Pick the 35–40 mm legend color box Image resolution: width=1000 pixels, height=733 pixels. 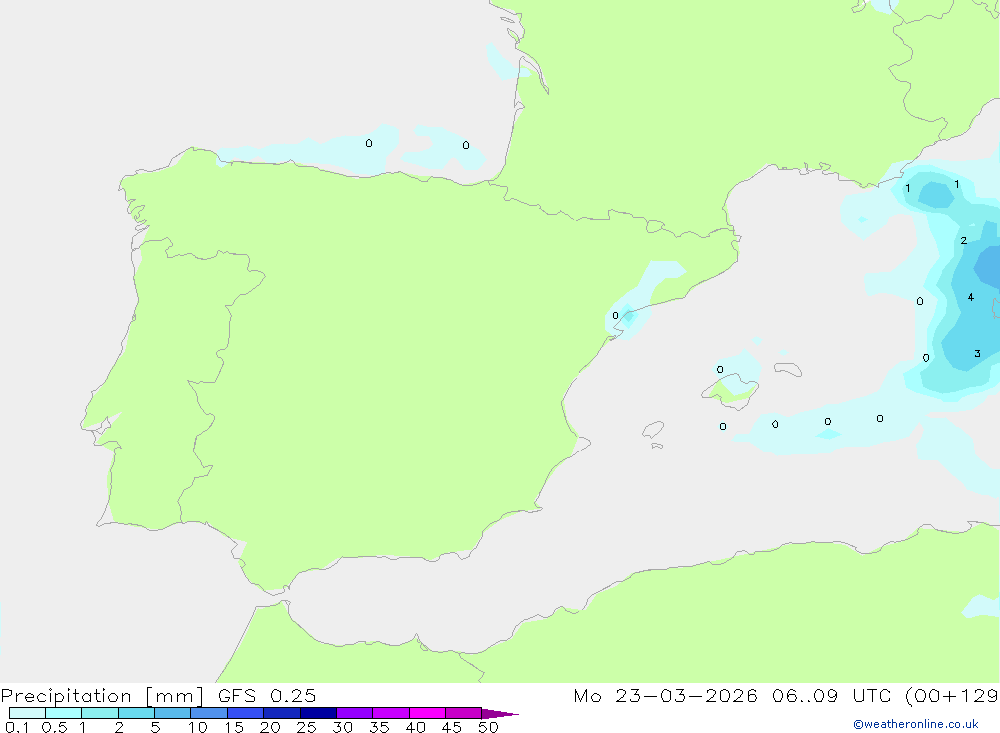coord(391,713)
